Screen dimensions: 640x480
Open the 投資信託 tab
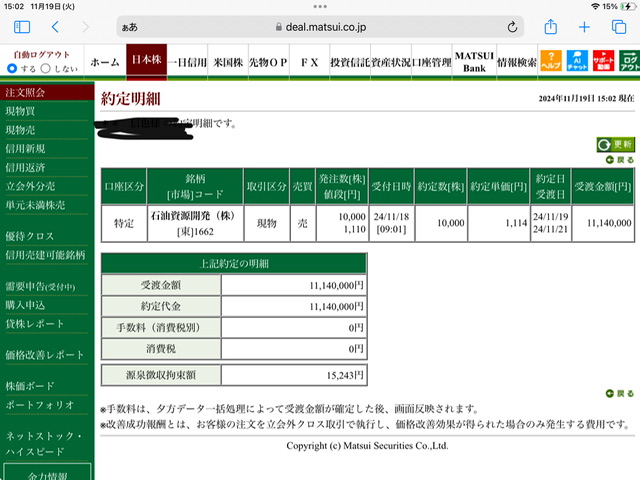click(x=350, y=62)
